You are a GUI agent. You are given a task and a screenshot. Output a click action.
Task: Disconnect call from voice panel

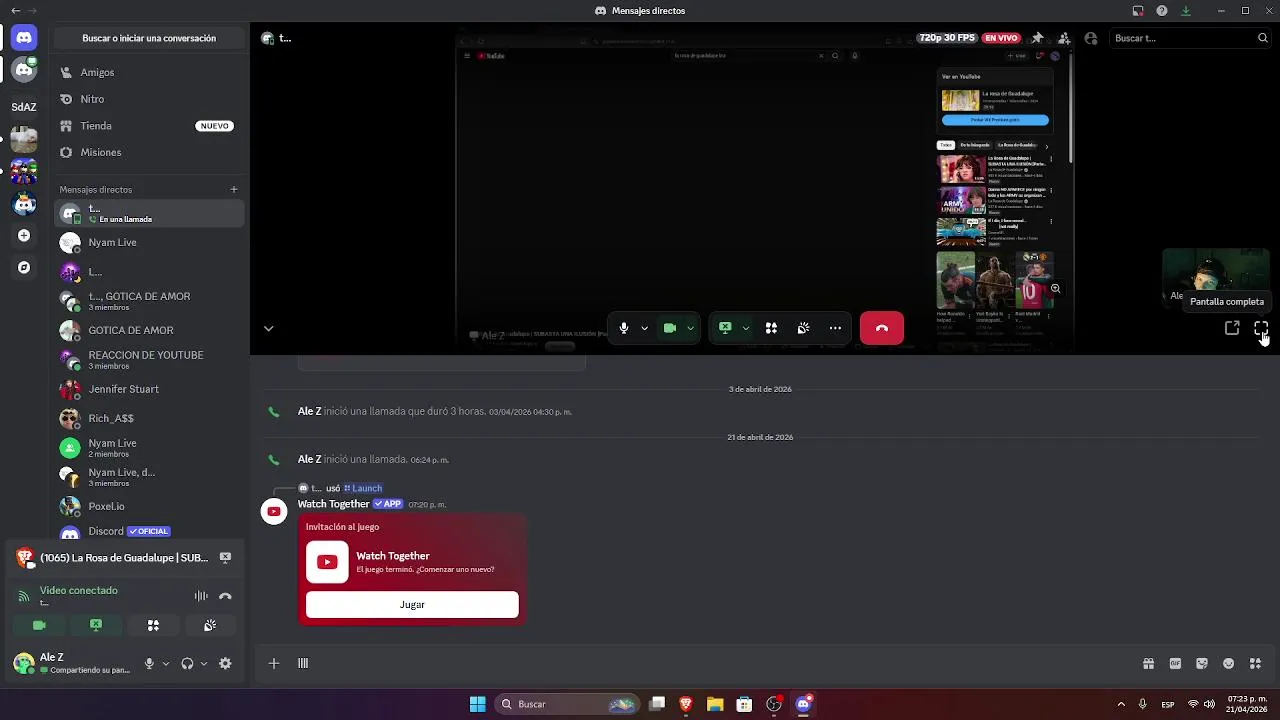pos(225,596)
